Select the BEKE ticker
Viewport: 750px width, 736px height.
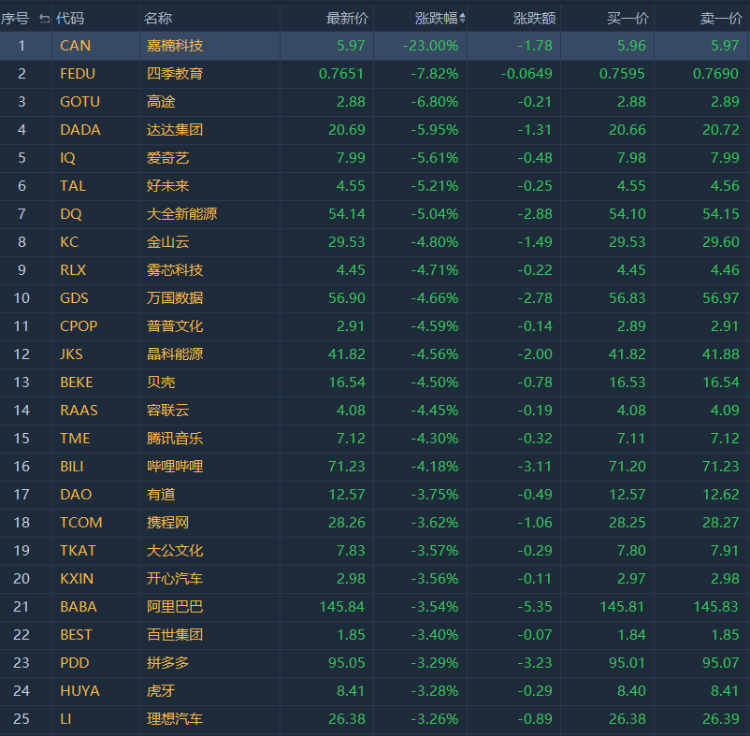[x=77, y=382]
